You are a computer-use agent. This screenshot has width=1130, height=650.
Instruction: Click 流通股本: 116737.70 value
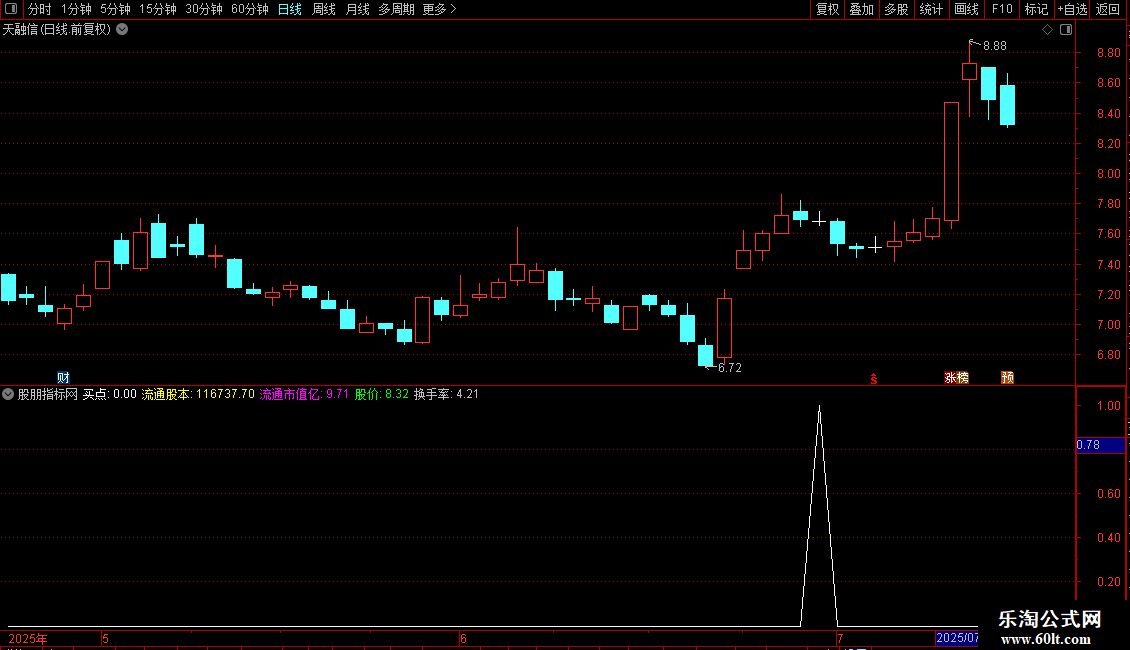coord(198,394)
